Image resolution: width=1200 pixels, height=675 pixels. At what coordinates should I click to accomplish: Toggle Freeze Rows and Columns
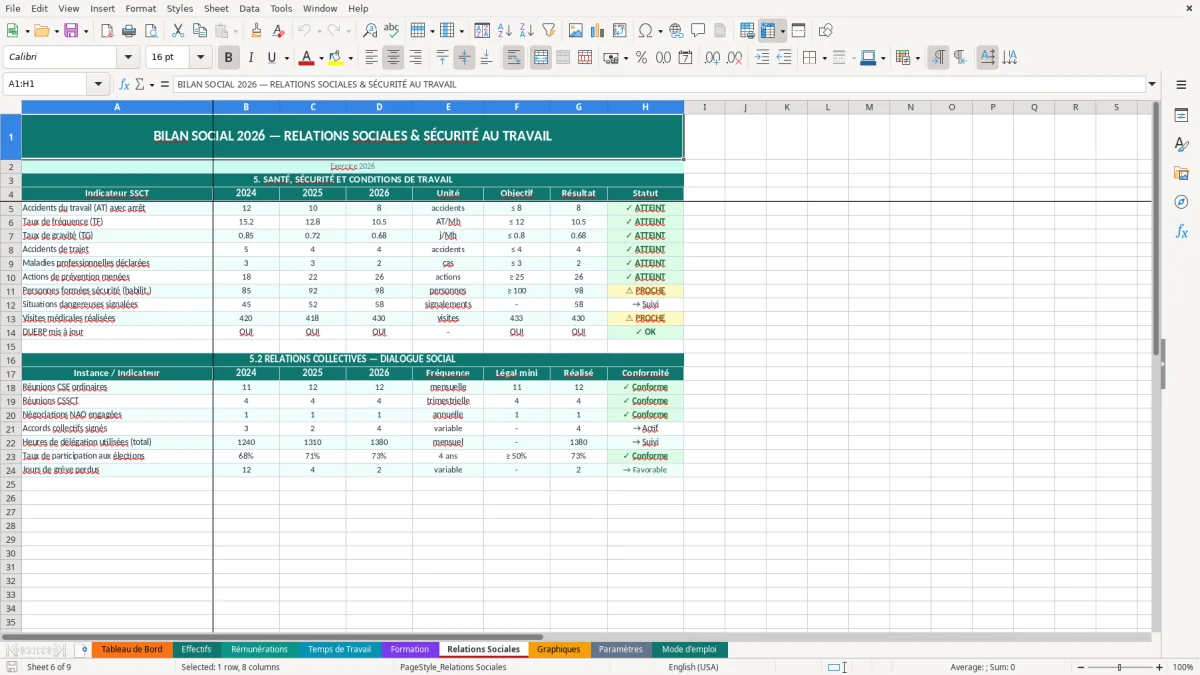pos(768,31)
